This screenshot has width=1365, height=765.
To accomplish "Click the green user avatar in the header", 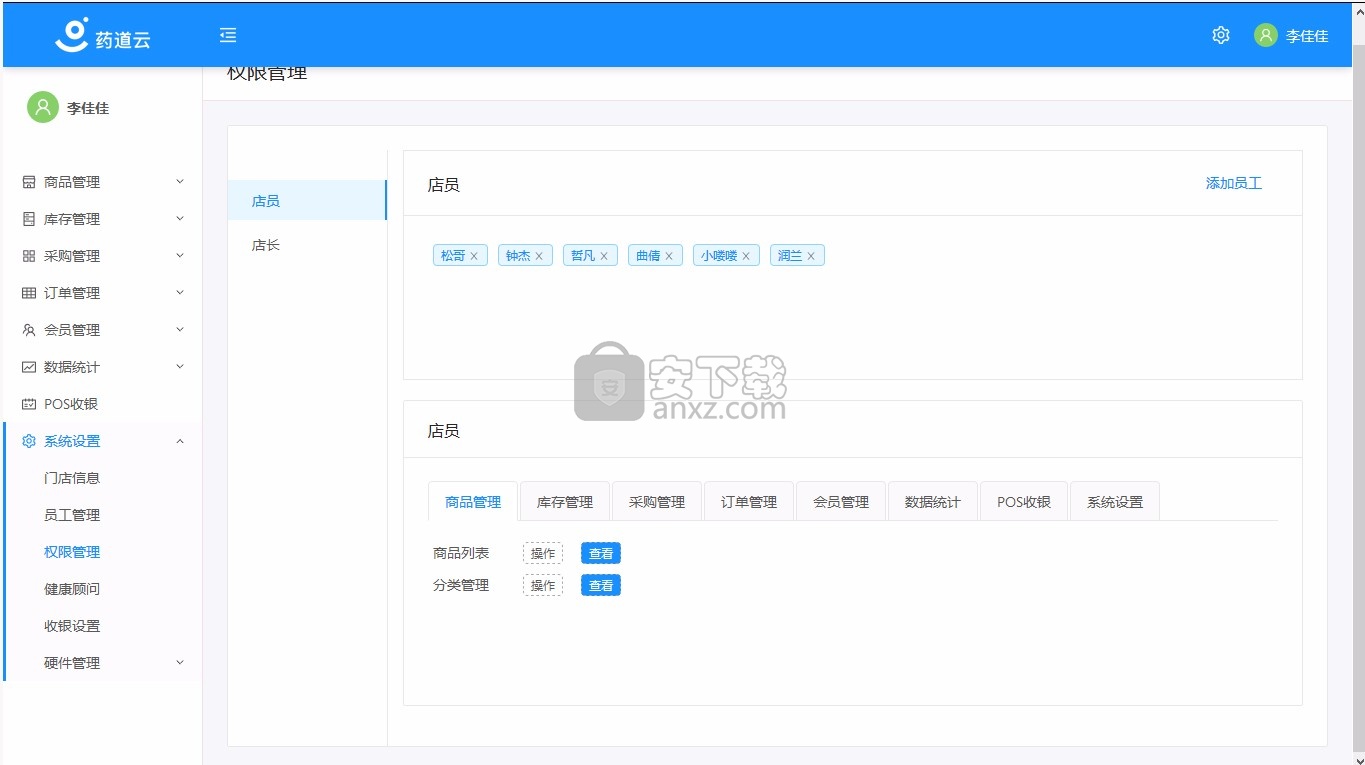I will pos(1266,35).
